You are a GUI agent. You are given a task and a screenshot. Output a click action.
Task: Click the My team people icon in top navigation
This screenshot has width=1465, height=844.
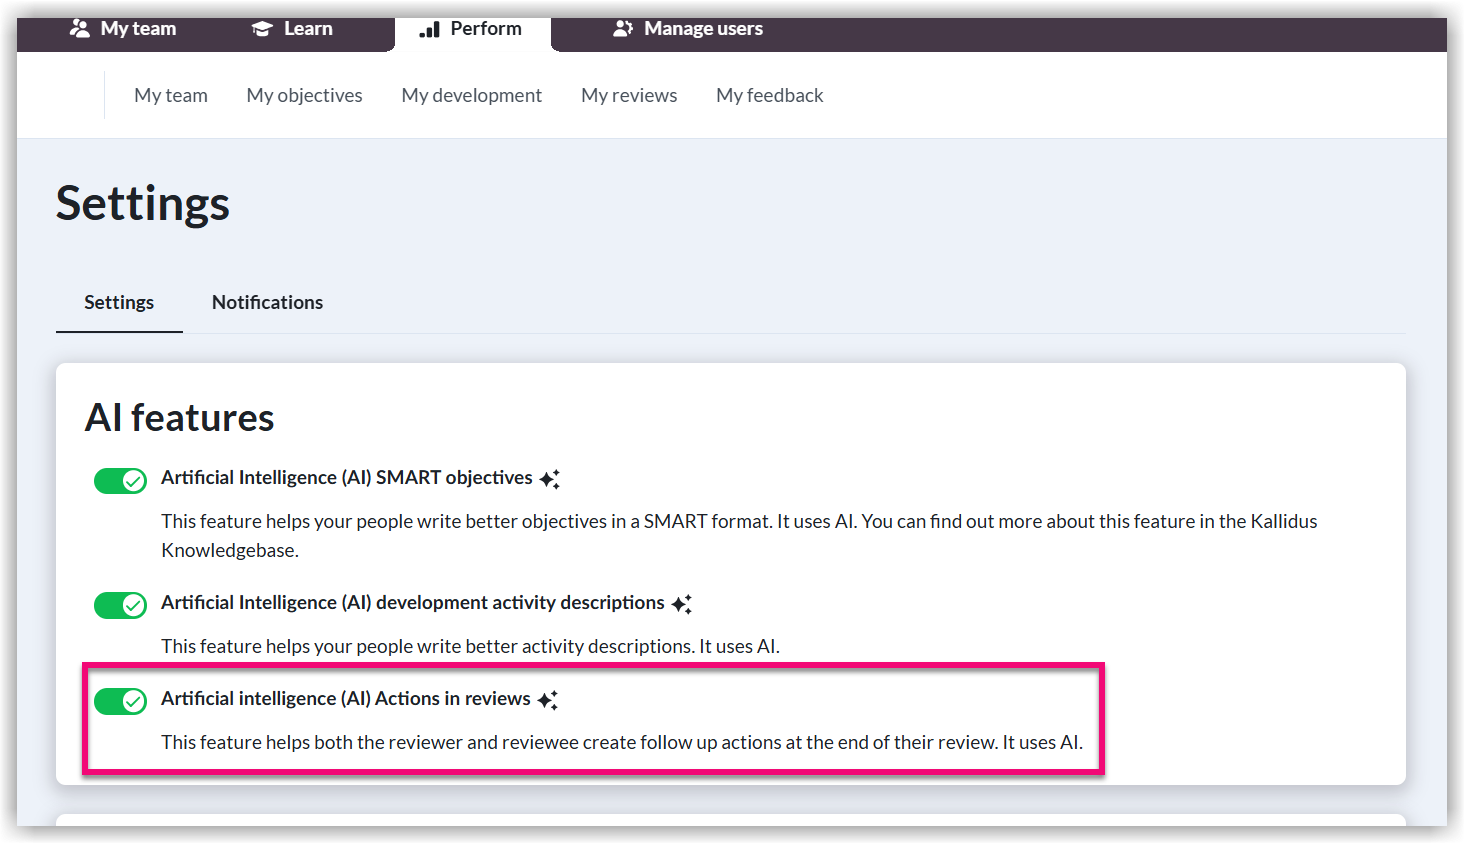(79, 29)
